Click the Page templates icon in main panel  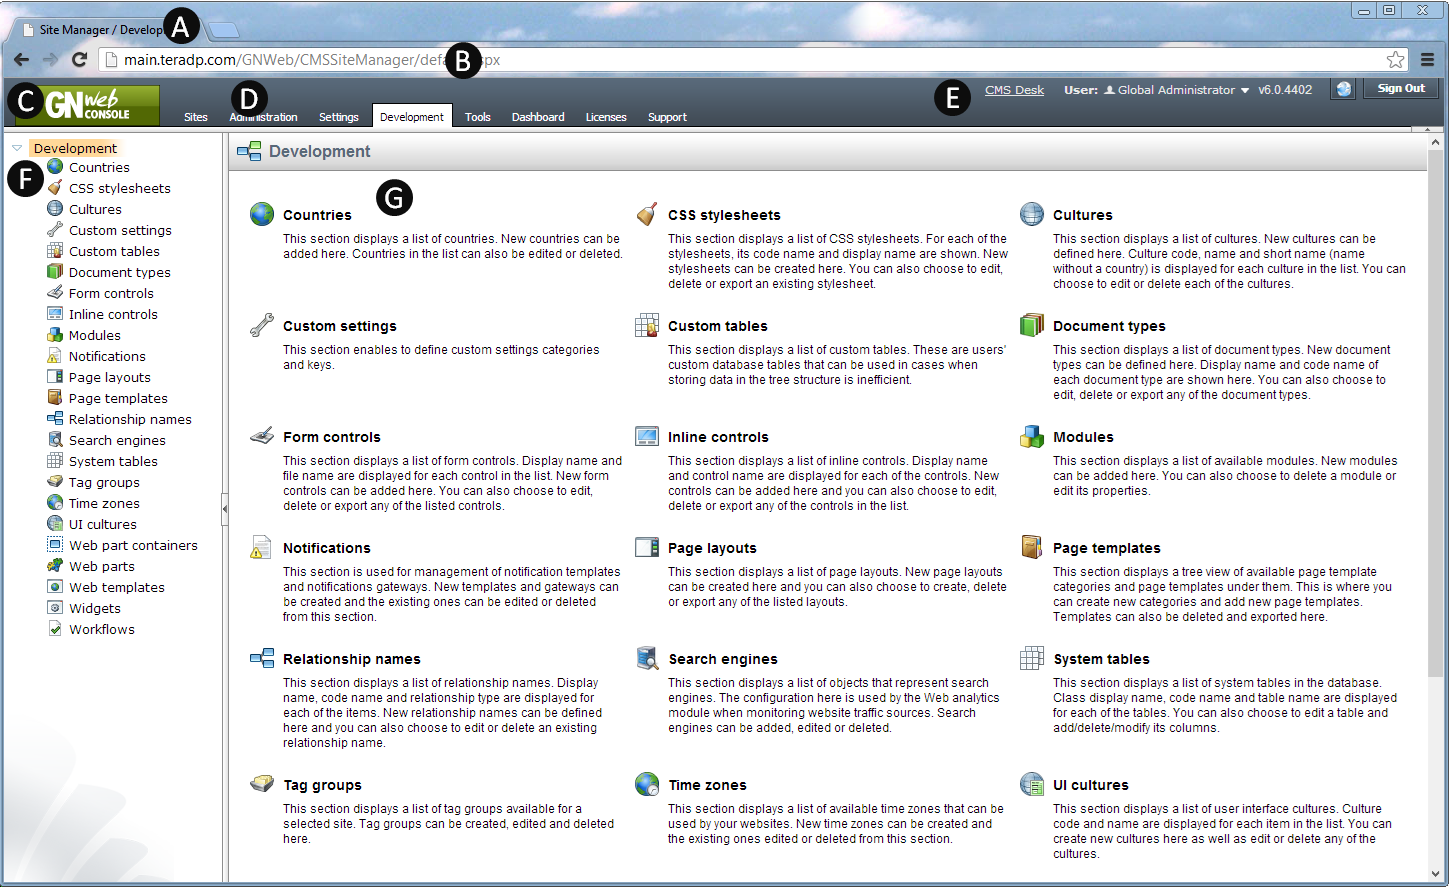1032,546
